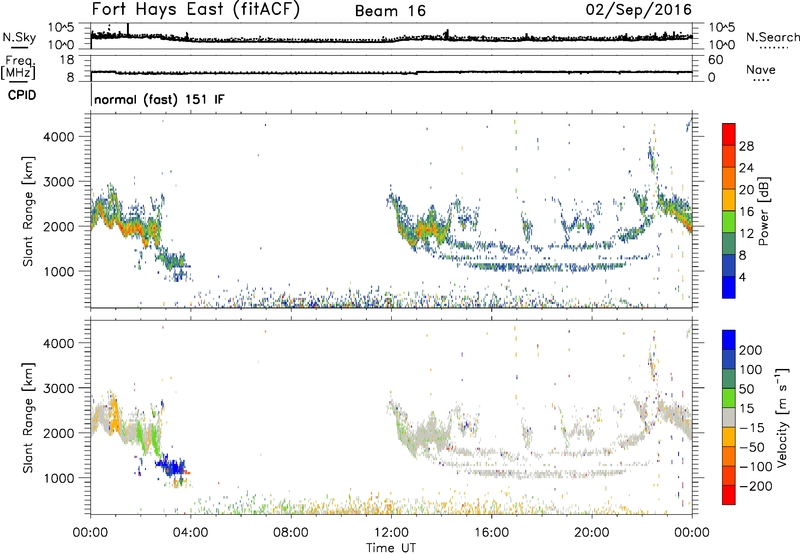Click the '16:00' time tick label
800x554 pixels.
click(x=491, y=533)
